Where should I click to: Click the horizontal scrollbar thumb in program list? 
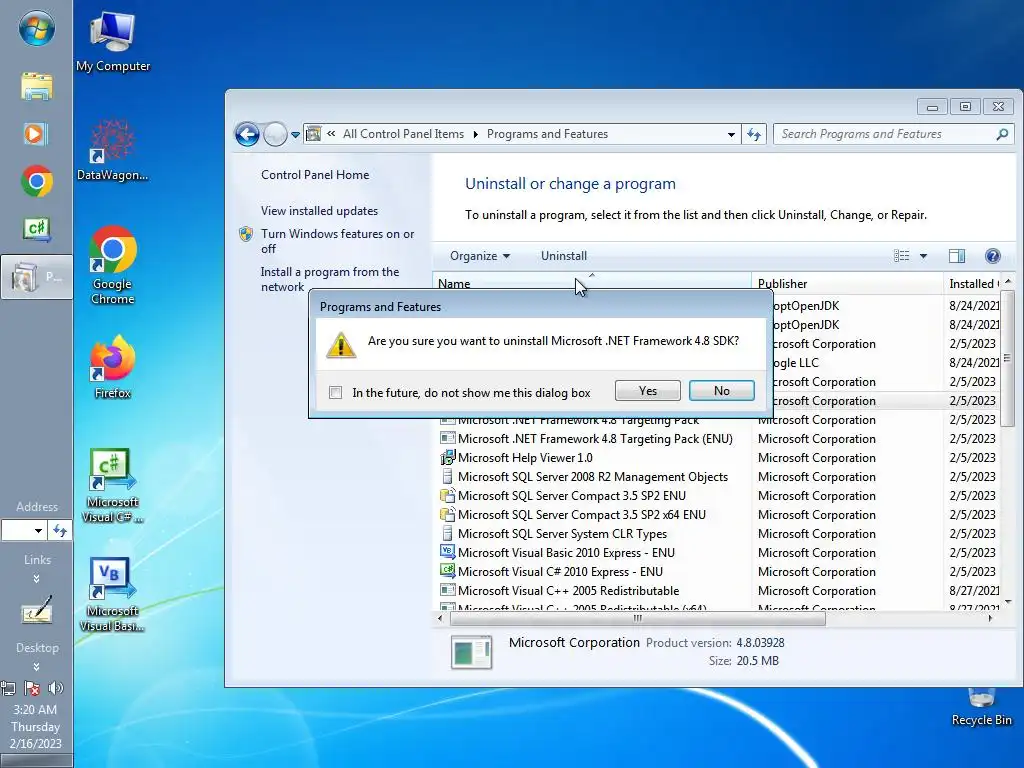[x=637, y=618]
